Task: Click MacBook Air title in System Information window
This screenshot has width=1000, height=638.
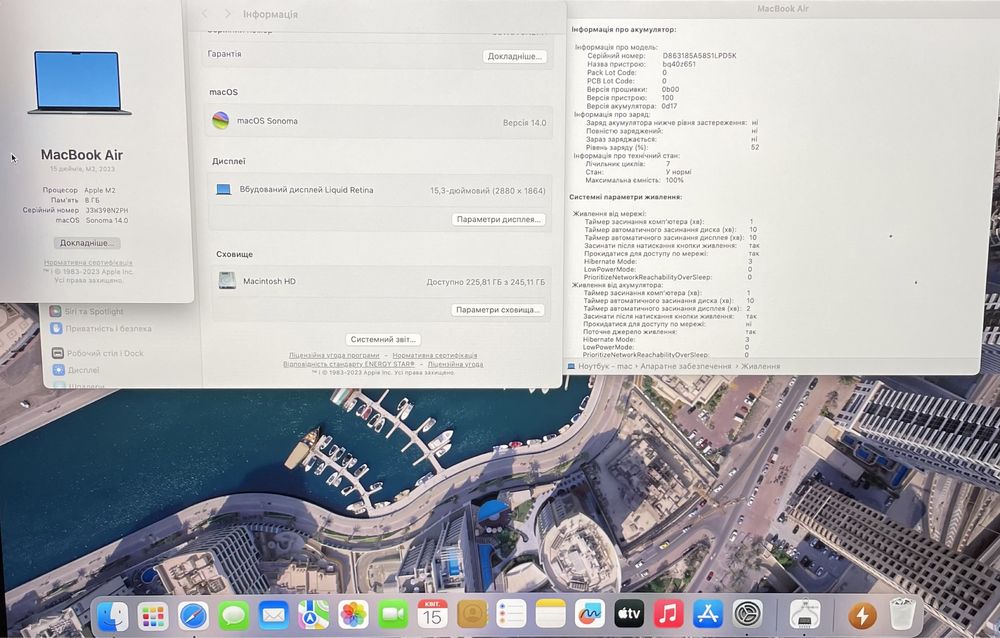Action: click(x=783, y=8)
